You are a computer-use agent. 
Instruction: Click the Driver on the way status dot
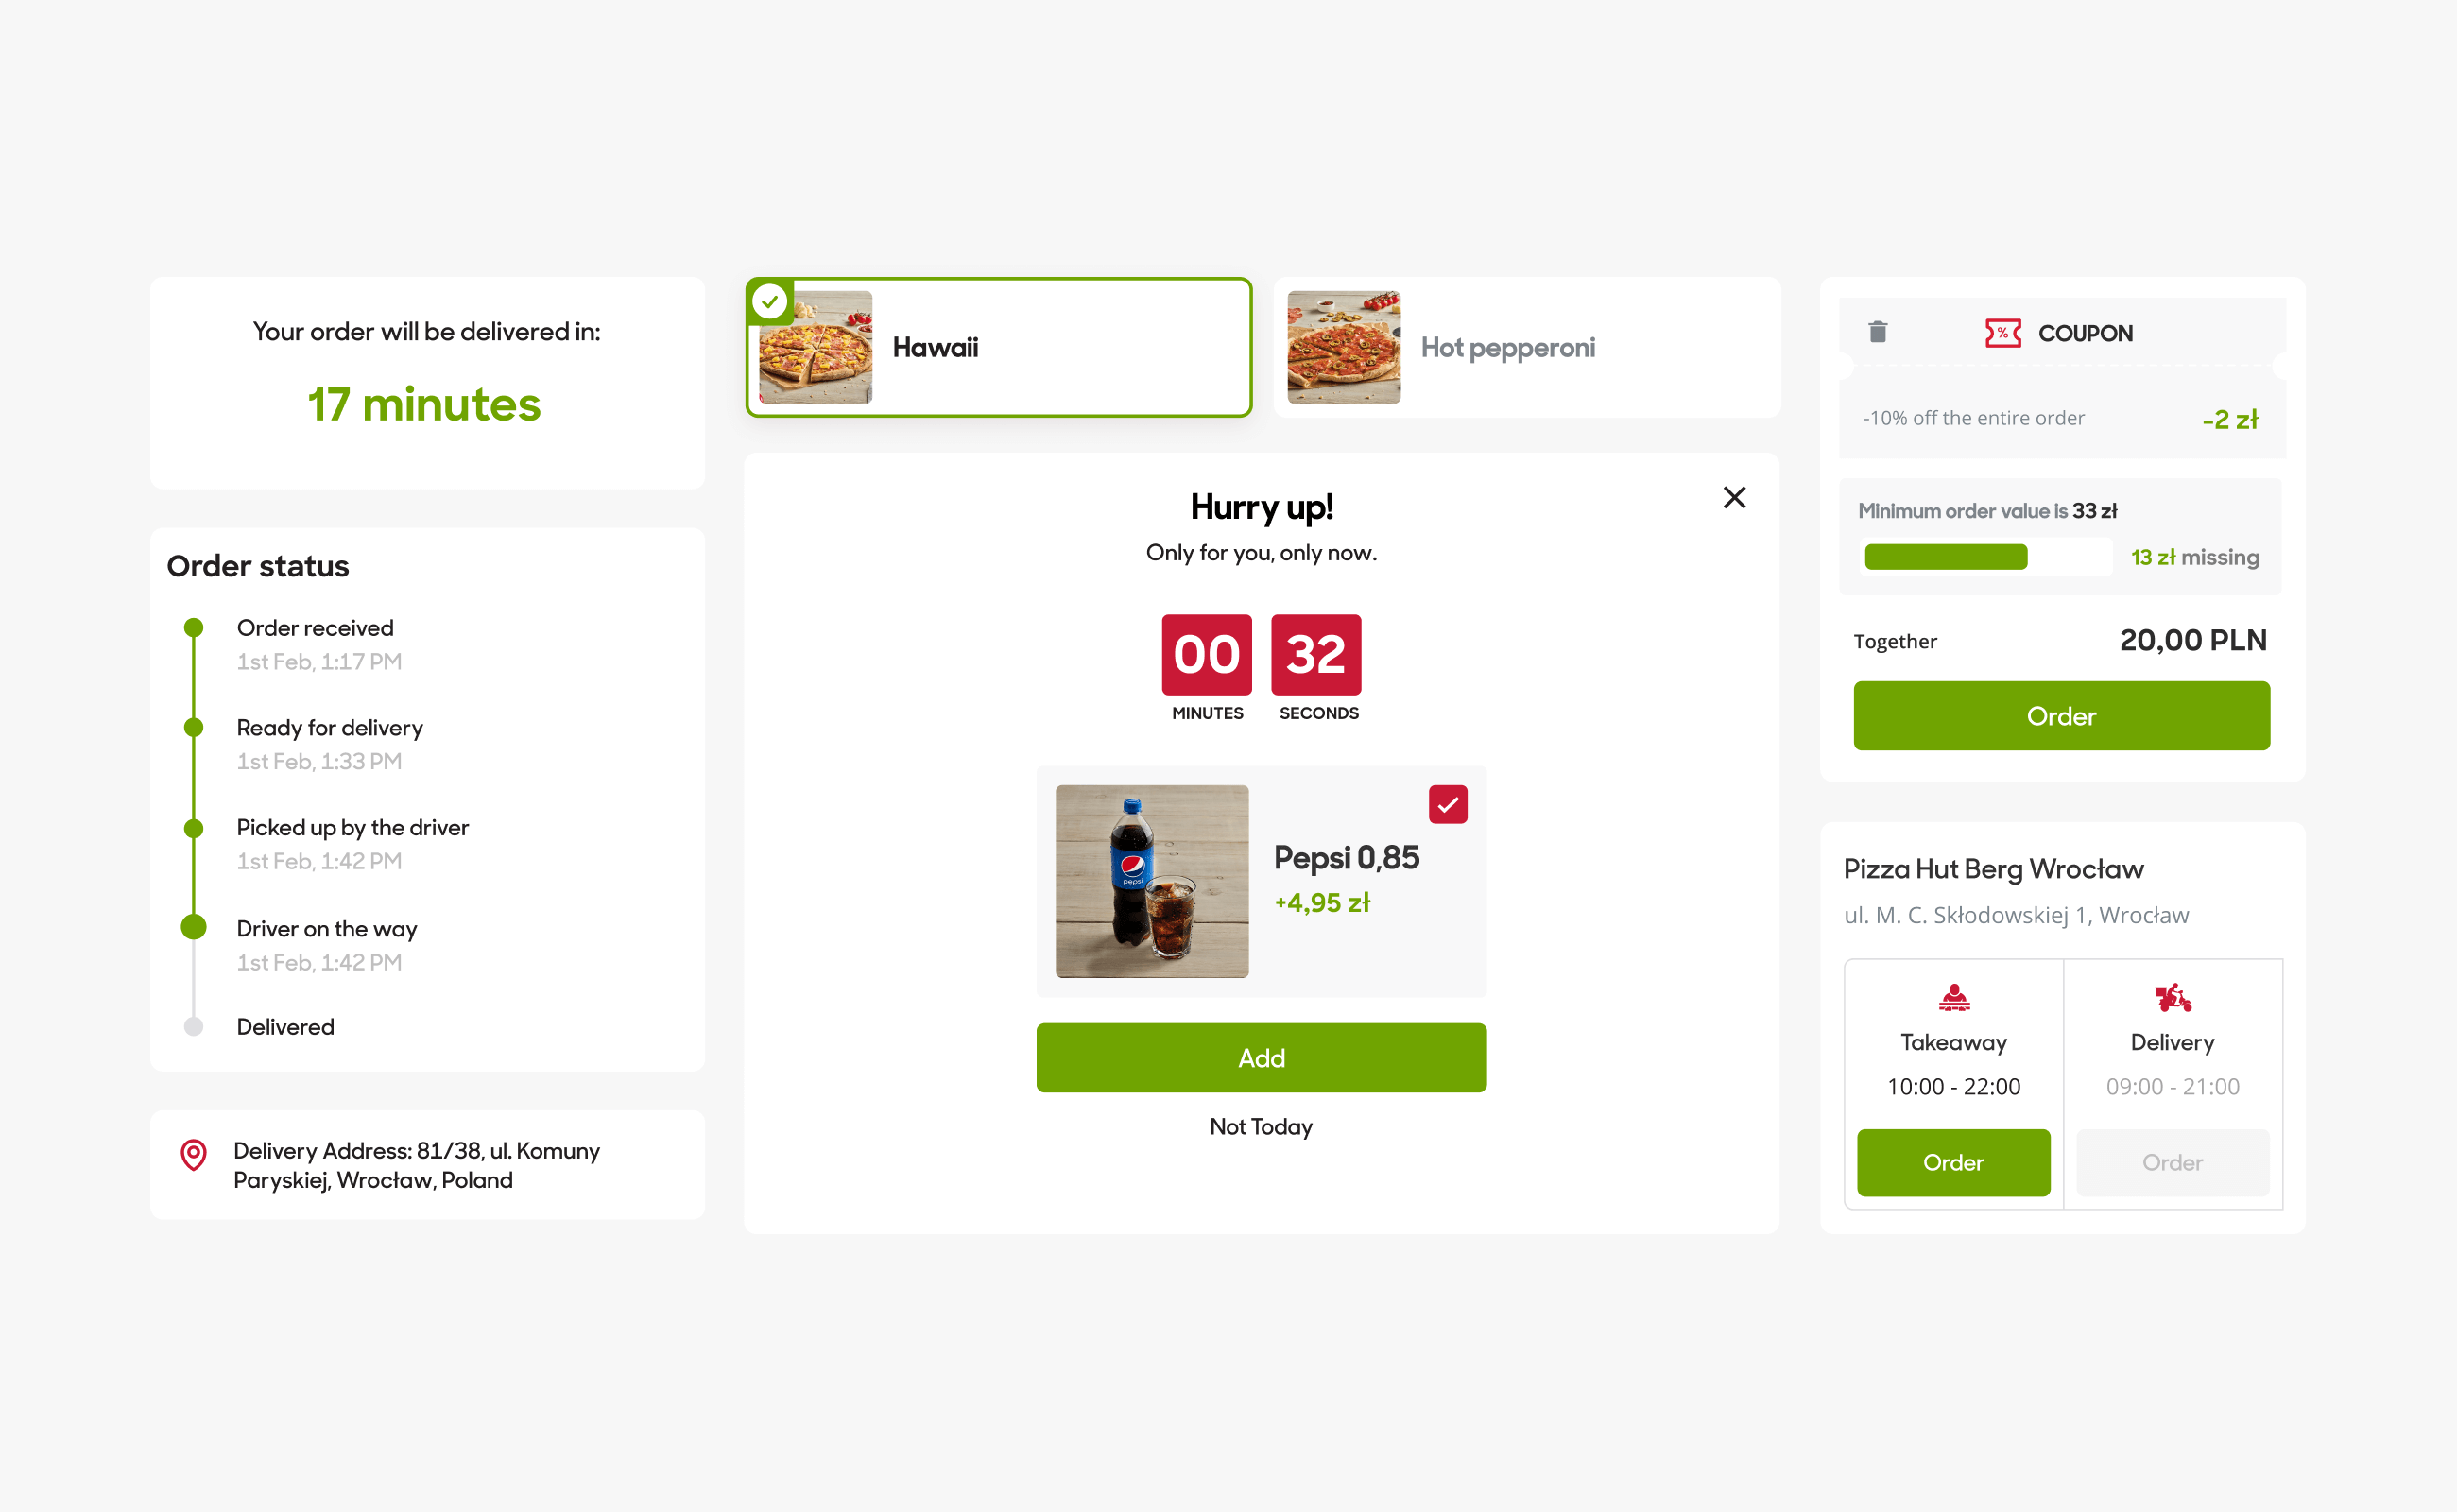[x=193, y=927]
